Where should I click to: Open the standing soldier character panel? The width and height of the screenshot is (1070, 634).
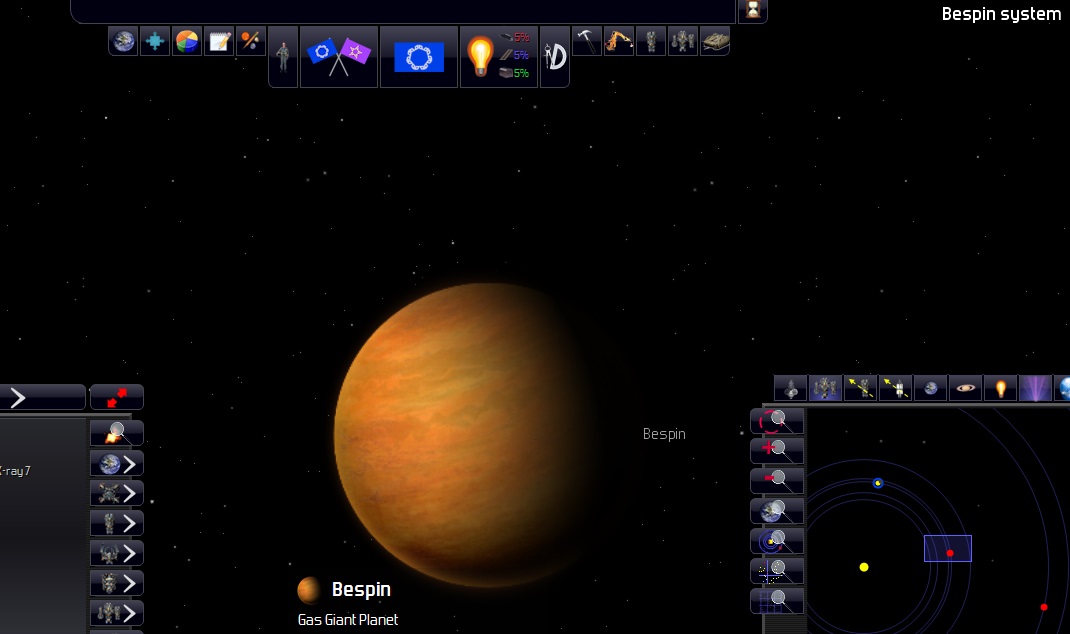coord(283,57)
